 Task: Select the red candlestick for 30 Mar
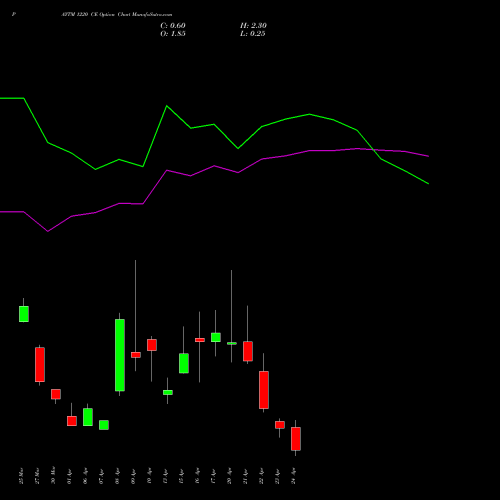click(56, 394)
